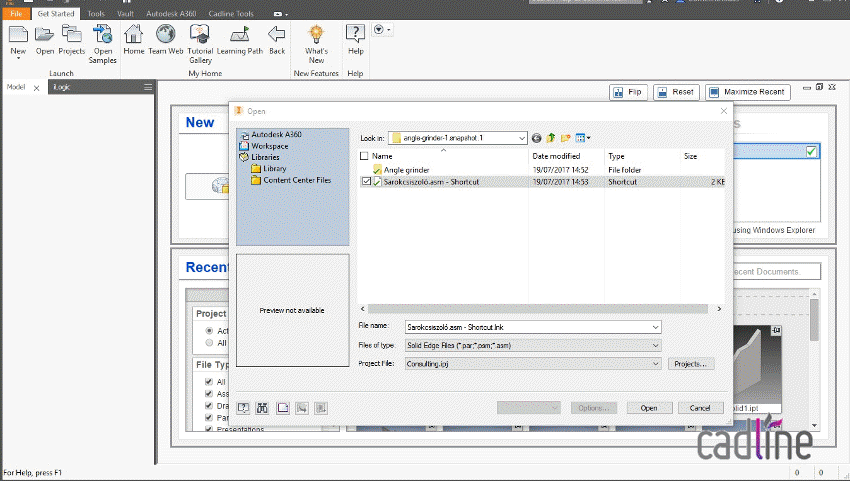850x481 pixels.
Task: Switch to Get Started ribbon tab
Action: (x=56, y=14)
